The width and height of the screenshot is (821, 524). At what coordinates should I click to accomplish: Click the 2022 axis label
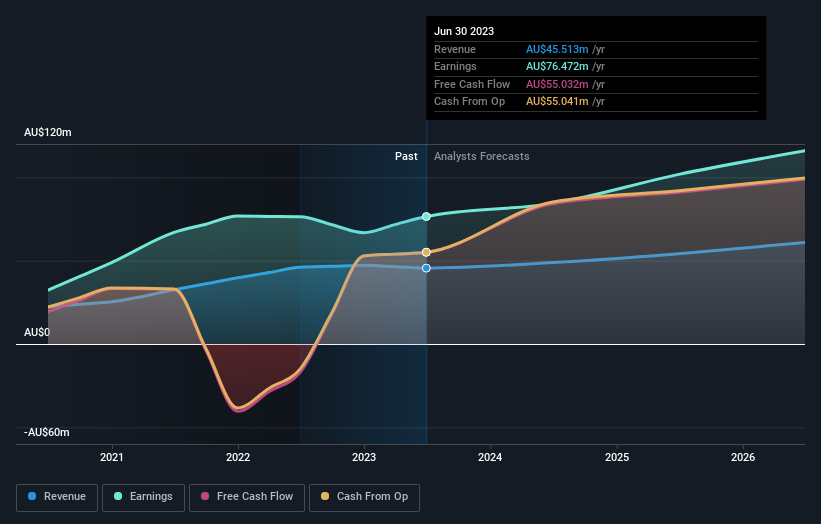click(x=238, y=457)
